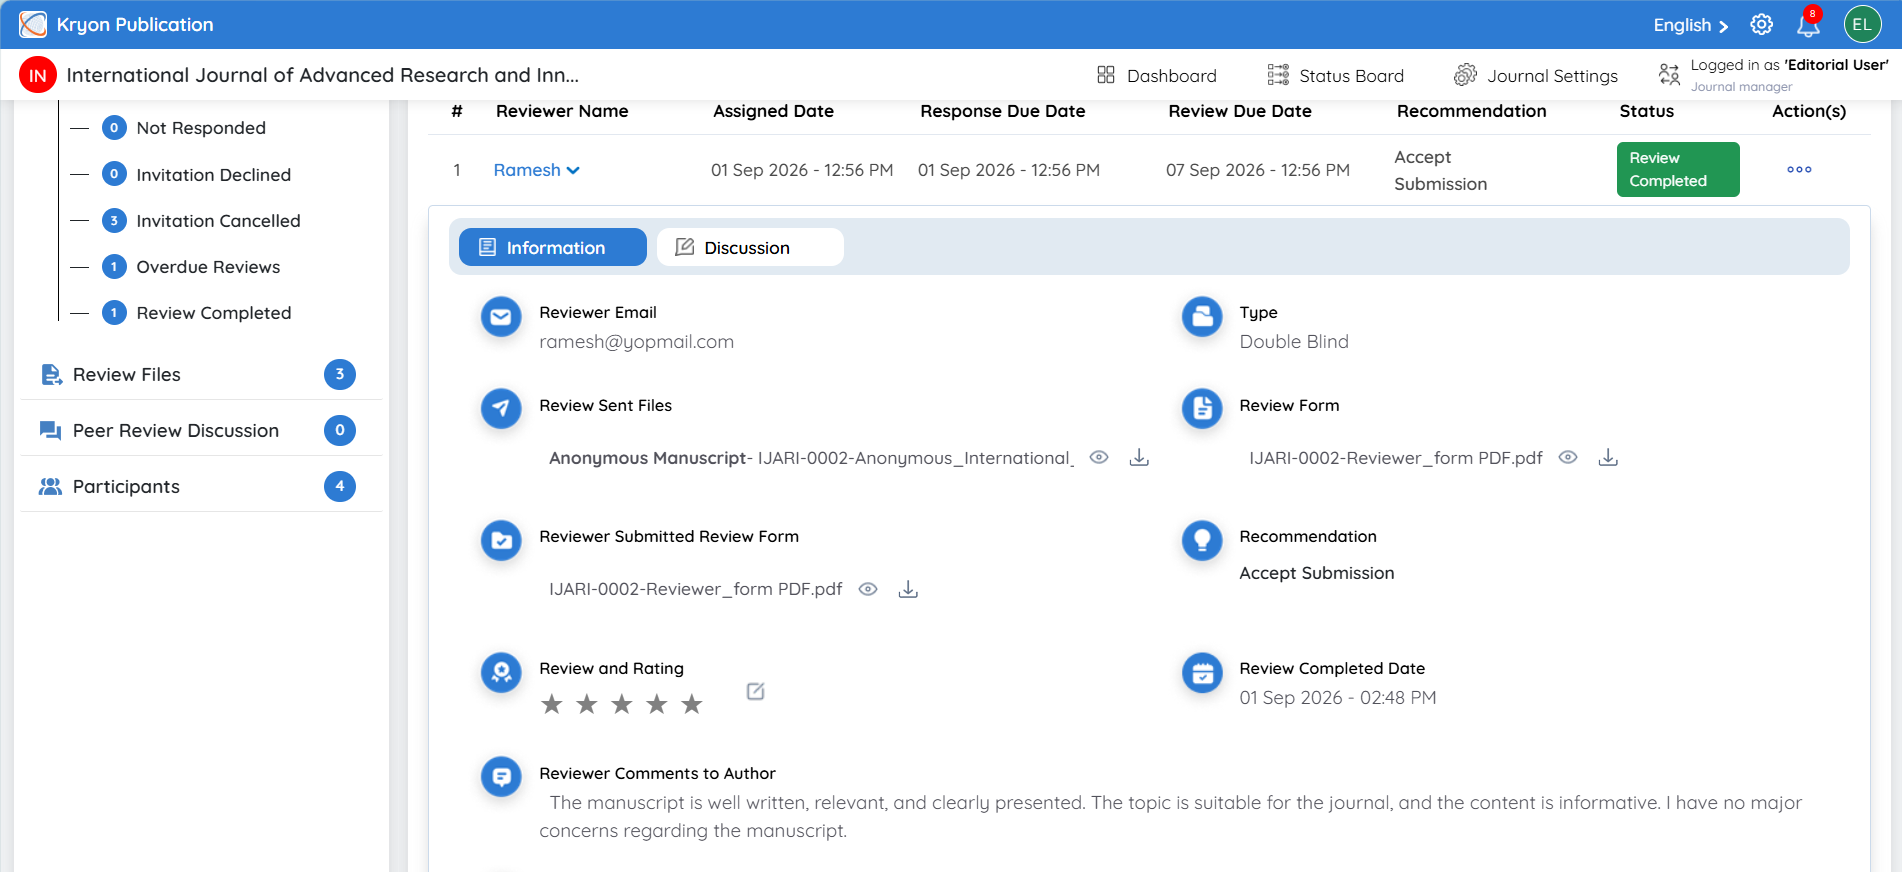Open the English language selector

(x=1690, y=25)
